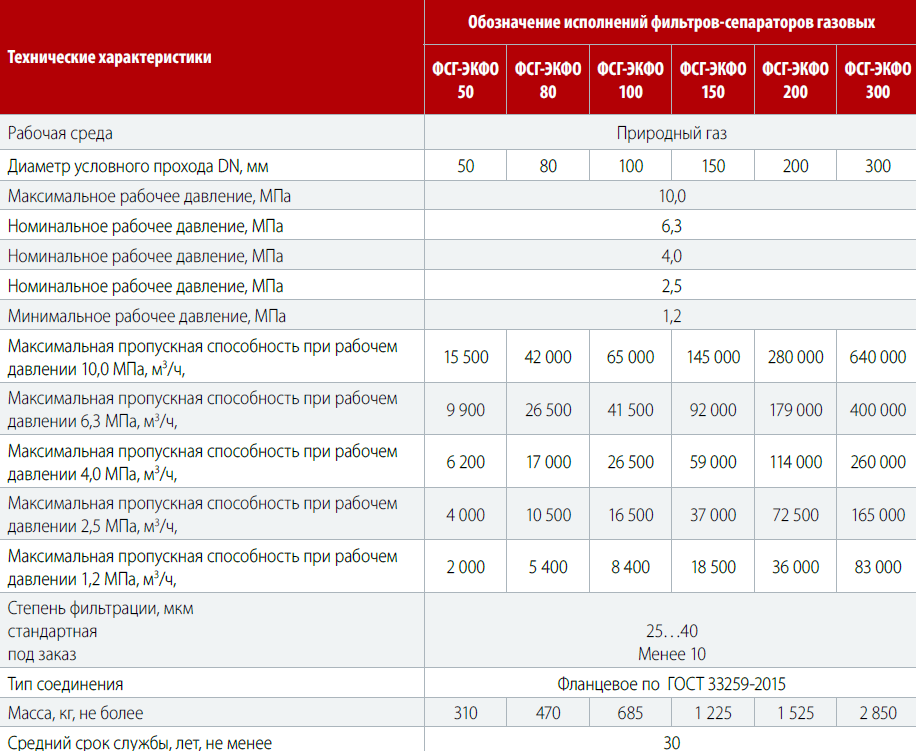916x751 pixels.
Task: Select column header ФСГ-ЭКФО 300
Action: 877,80
